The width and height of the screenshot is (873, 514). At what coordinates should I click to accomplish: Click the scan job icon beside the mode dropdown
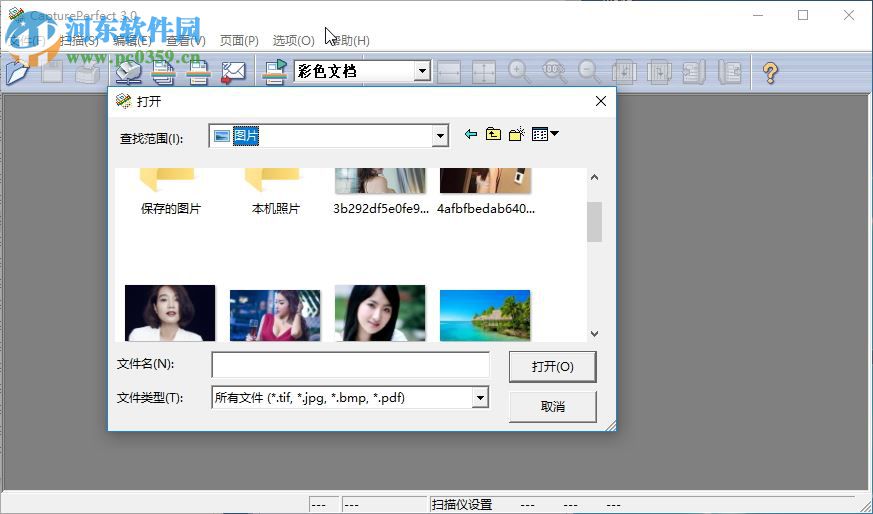(x=274, y=72)
